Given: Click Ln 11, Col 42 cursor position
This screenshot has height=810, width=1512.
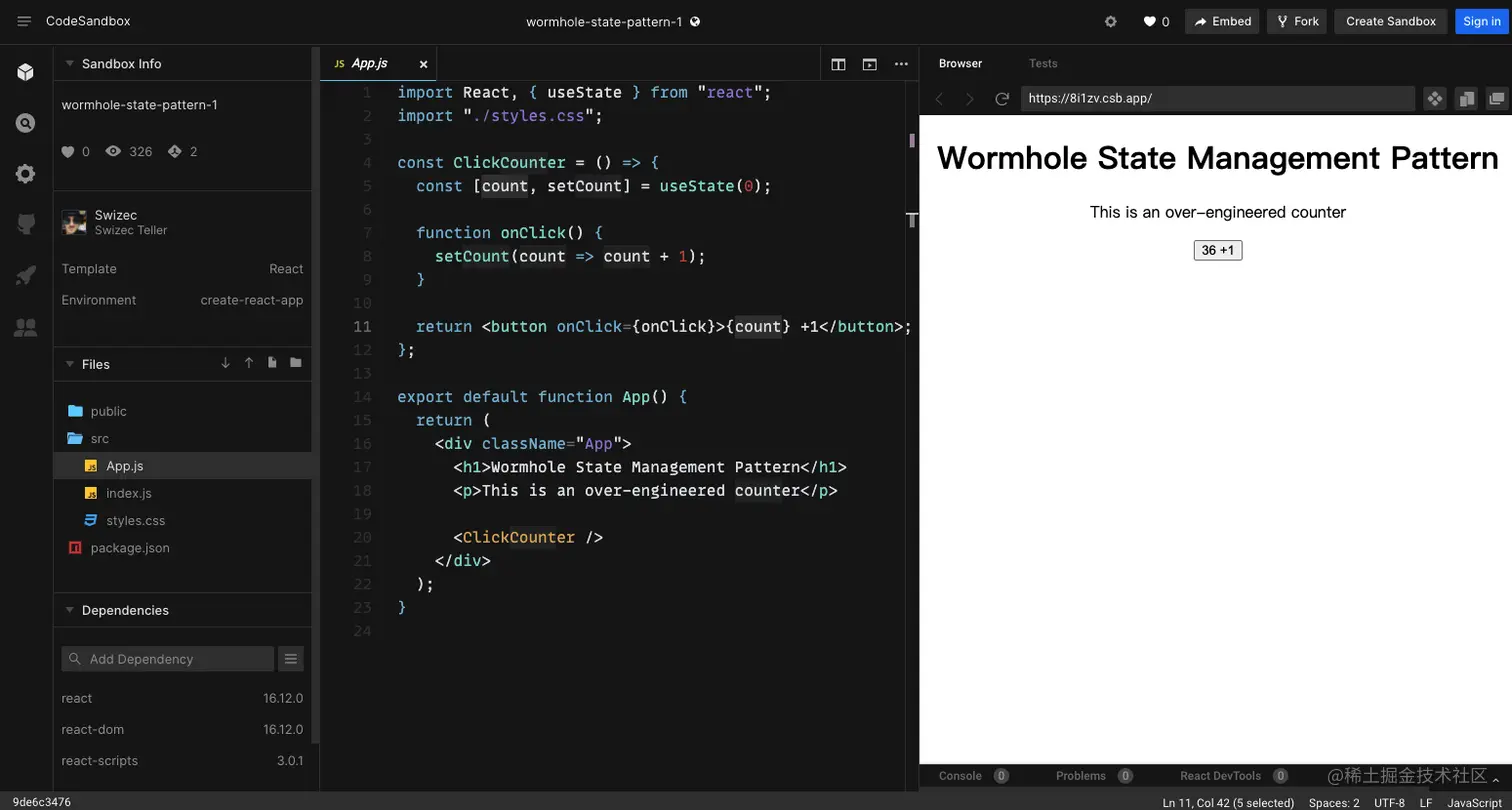Looking at the screenshot, I should pos(1228,803).
